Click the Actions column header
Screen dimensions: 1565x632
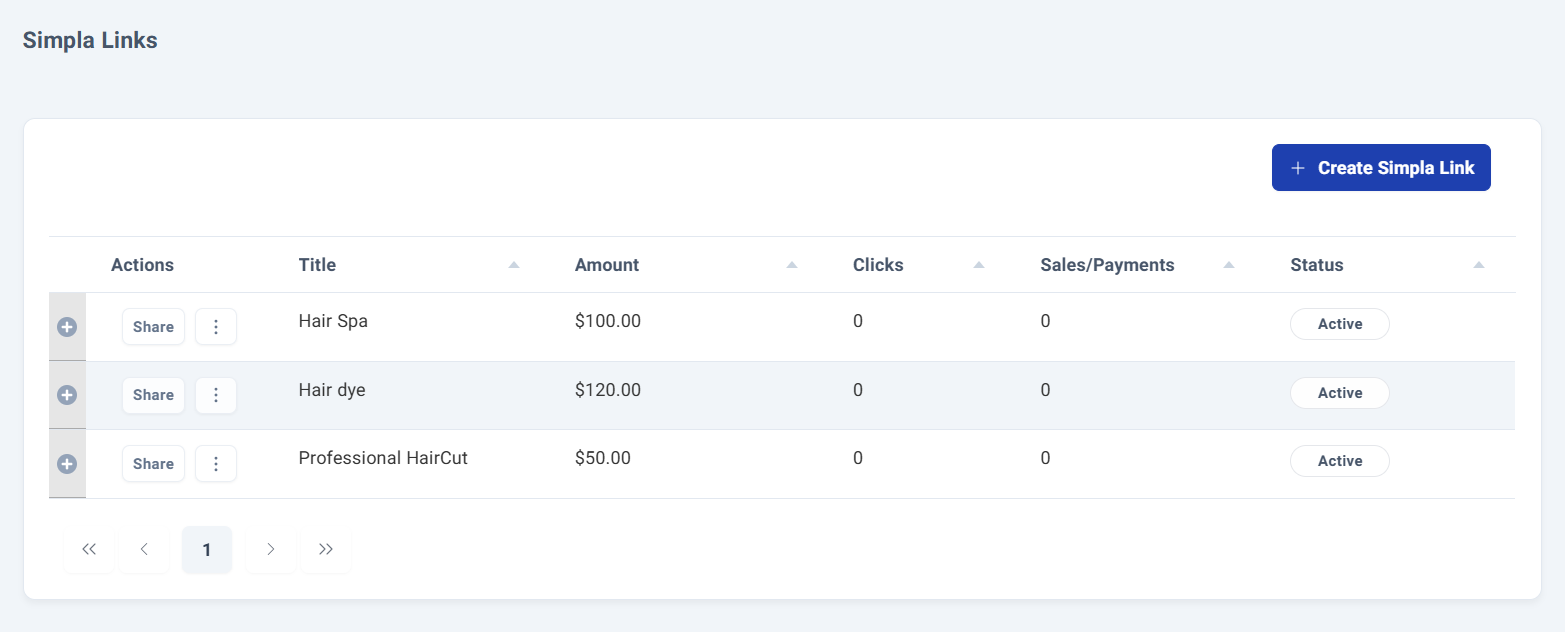point(142,265)
